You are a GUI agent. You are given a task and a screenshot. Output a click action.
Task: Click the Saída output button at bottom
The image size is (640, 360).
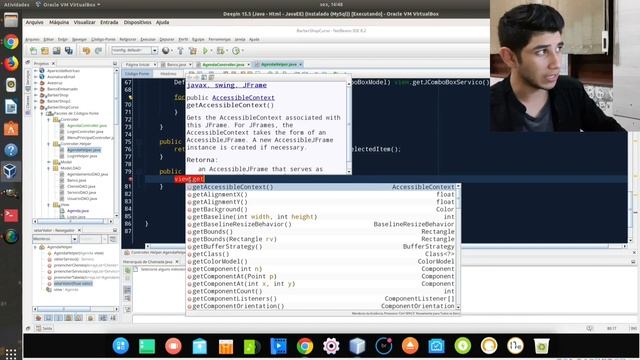click(44, 329)
